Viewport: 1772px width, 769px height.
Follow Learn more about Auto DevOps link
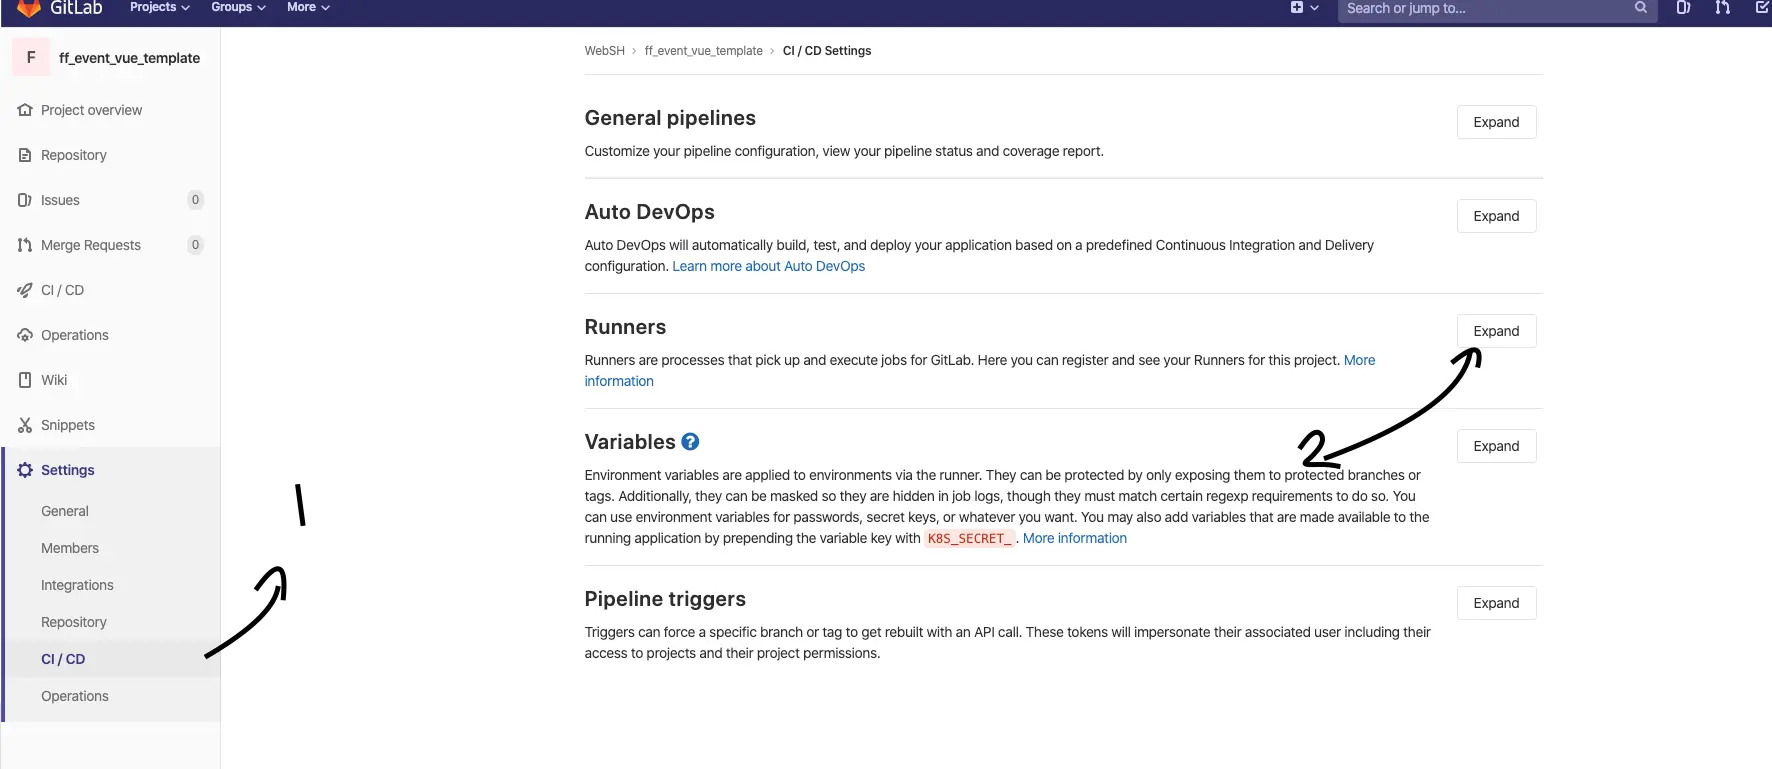pos(768,266)
